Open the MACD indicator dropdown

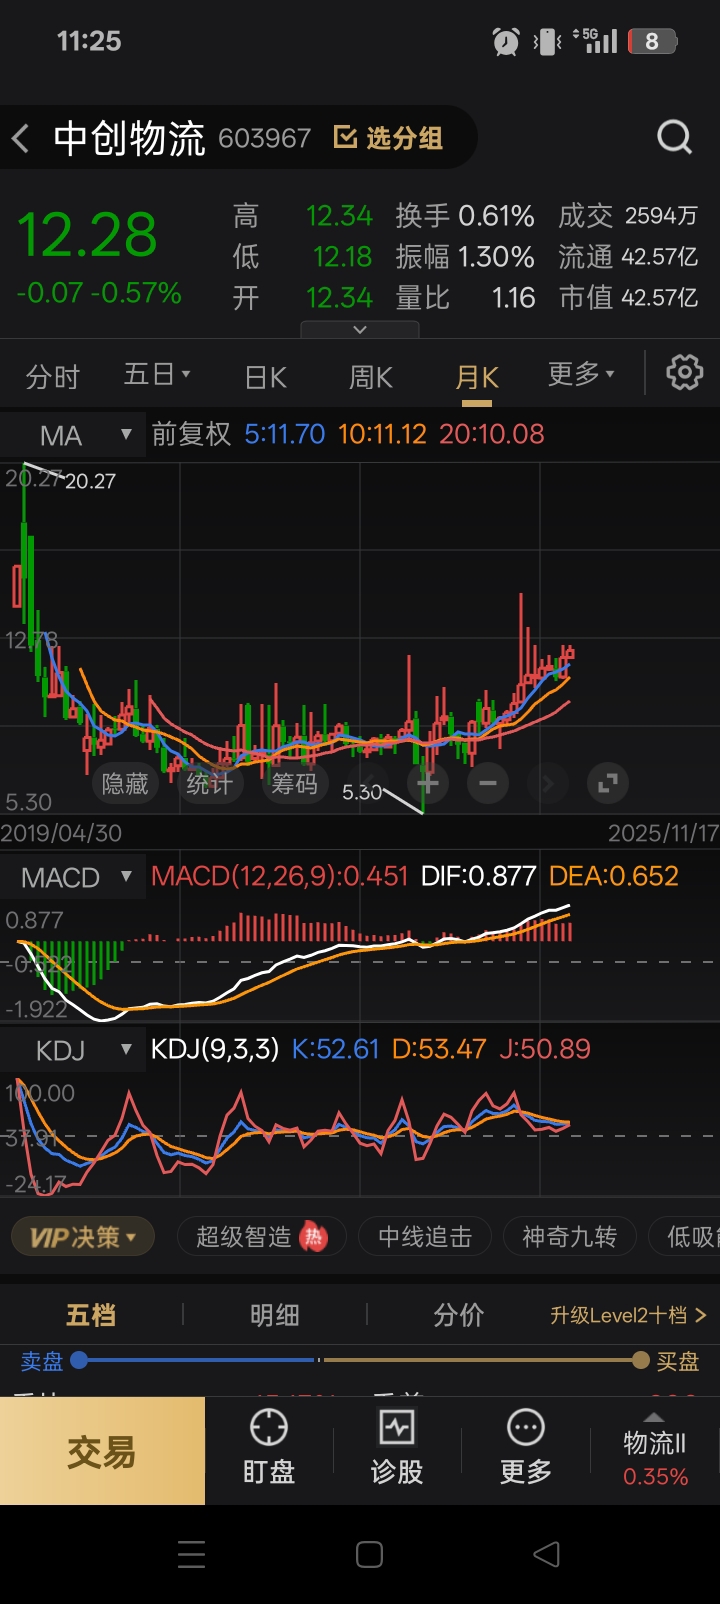[x=72, y=877]
